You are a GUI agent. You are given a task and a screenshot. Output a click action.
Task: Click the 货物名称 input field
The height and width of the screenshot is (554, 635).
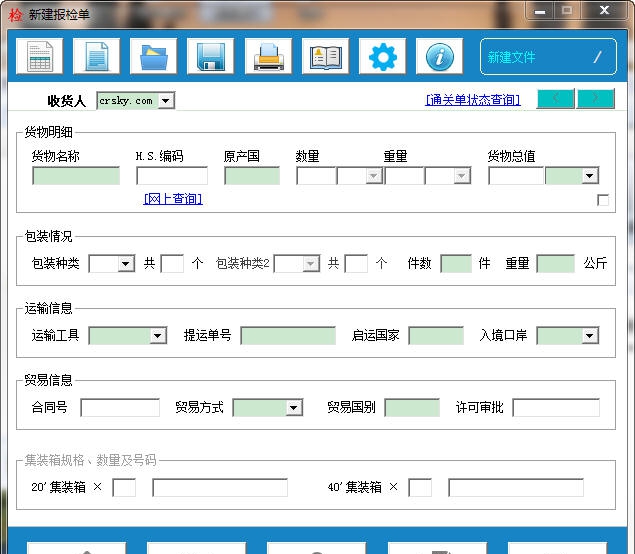click(x=76, y=176)
